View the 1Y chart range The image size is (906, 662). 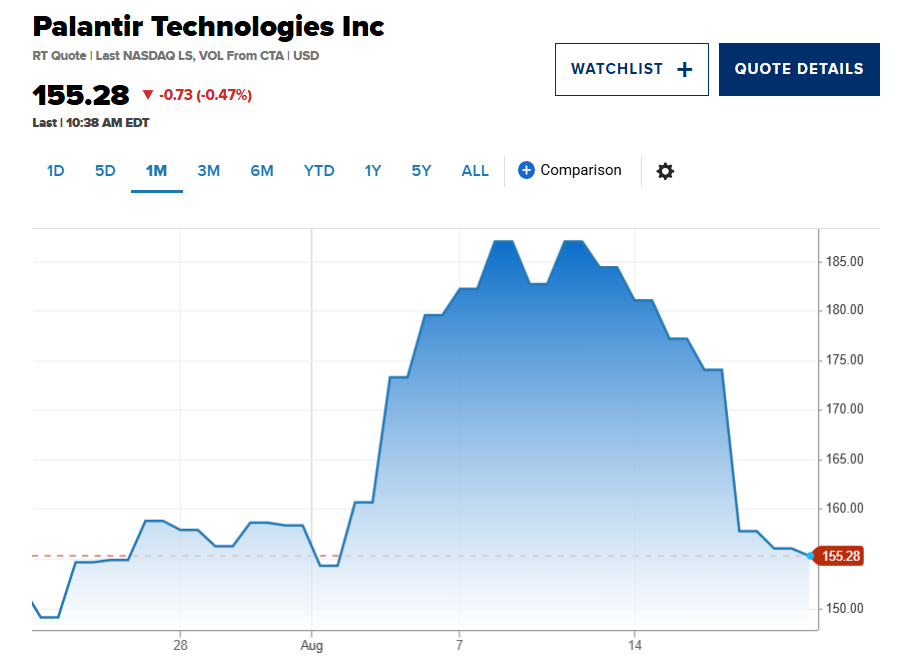tap(373, 171)
